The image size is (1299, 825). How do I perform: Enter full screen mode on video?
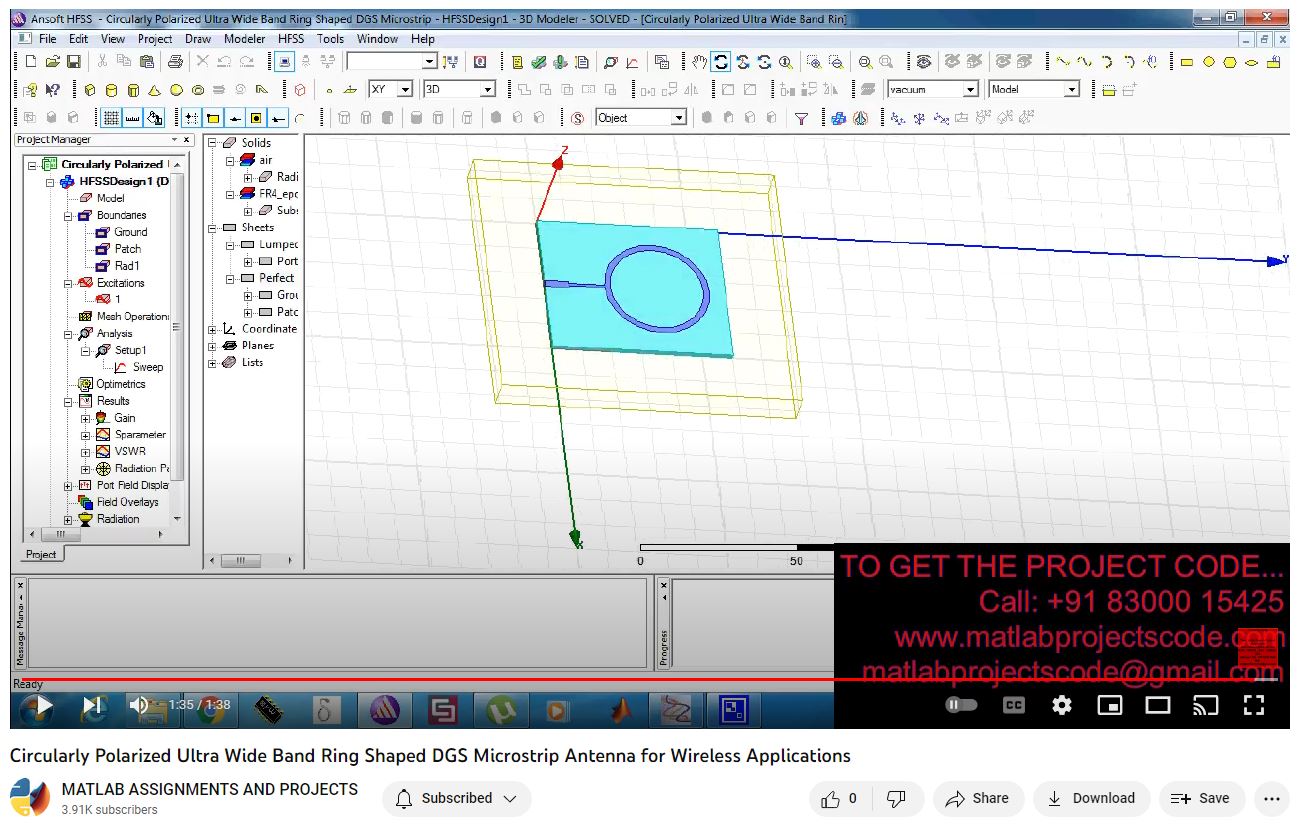pyautogui.click(x=1254, y=705)
